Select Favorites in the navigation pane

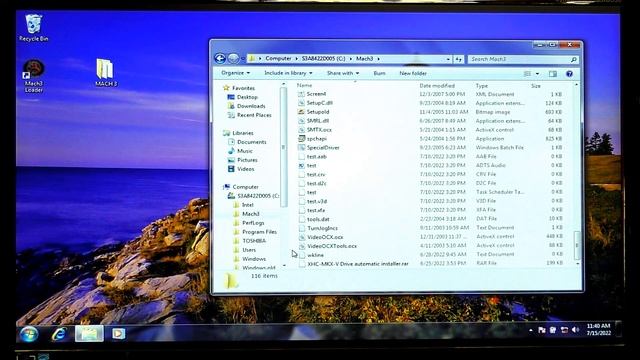(x=243, y=88)
